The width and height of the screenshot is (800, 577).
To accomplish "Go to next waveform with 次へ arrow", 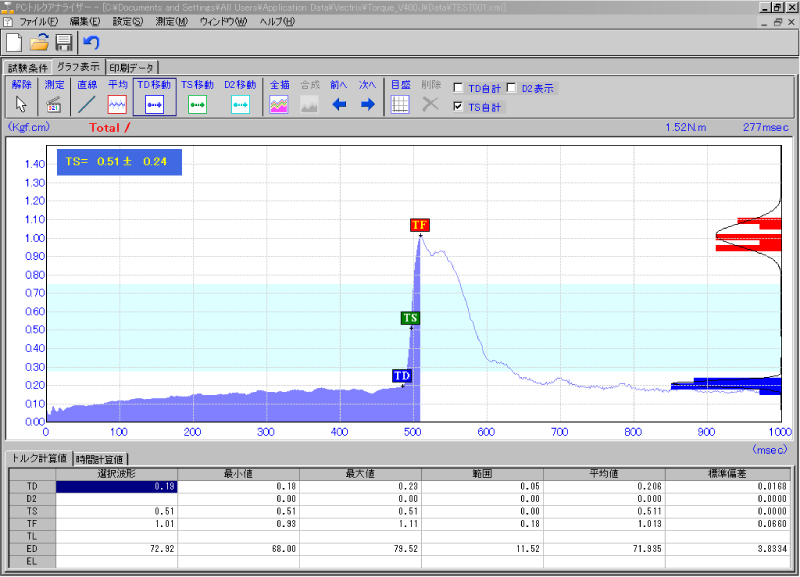I will pos(367,103).
